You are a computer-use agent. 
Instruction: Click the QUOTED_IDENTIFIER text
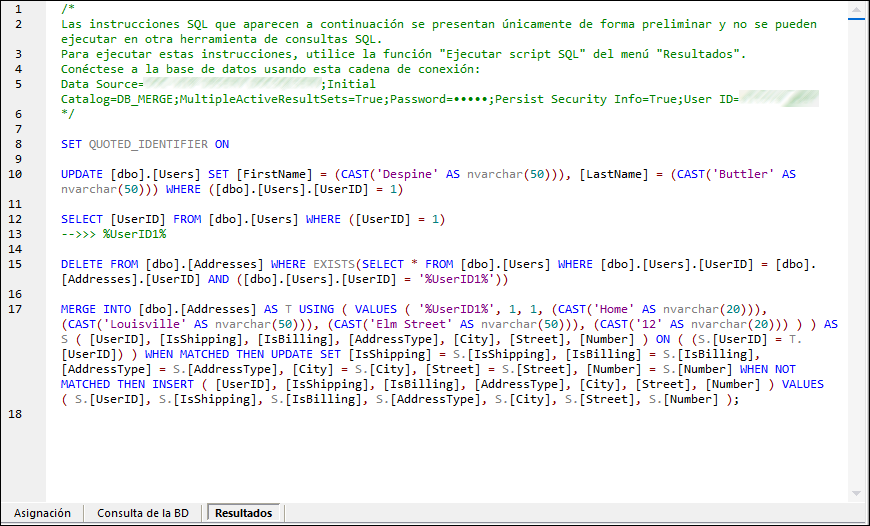148,144
